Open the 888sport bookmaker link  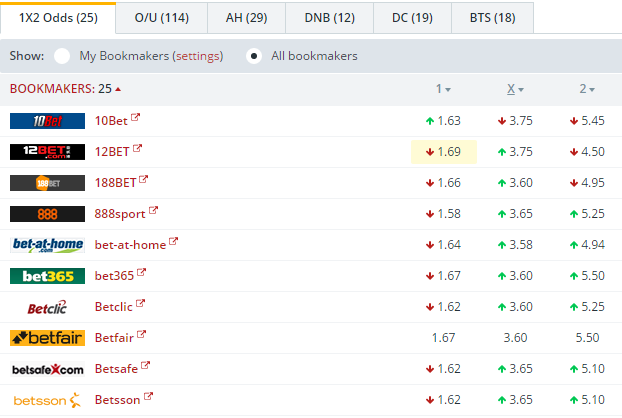[x=120, y=214]
